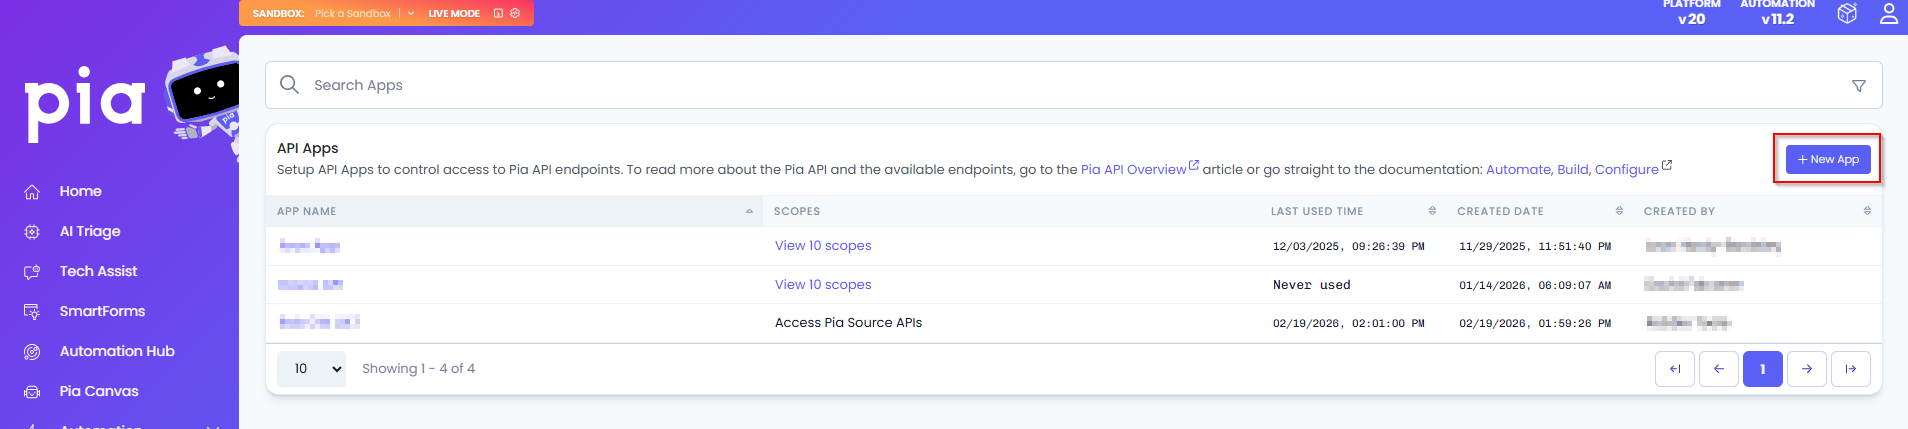Go to the last page of results
This screenshot has width=1908, height=429.
point(1850,369)
